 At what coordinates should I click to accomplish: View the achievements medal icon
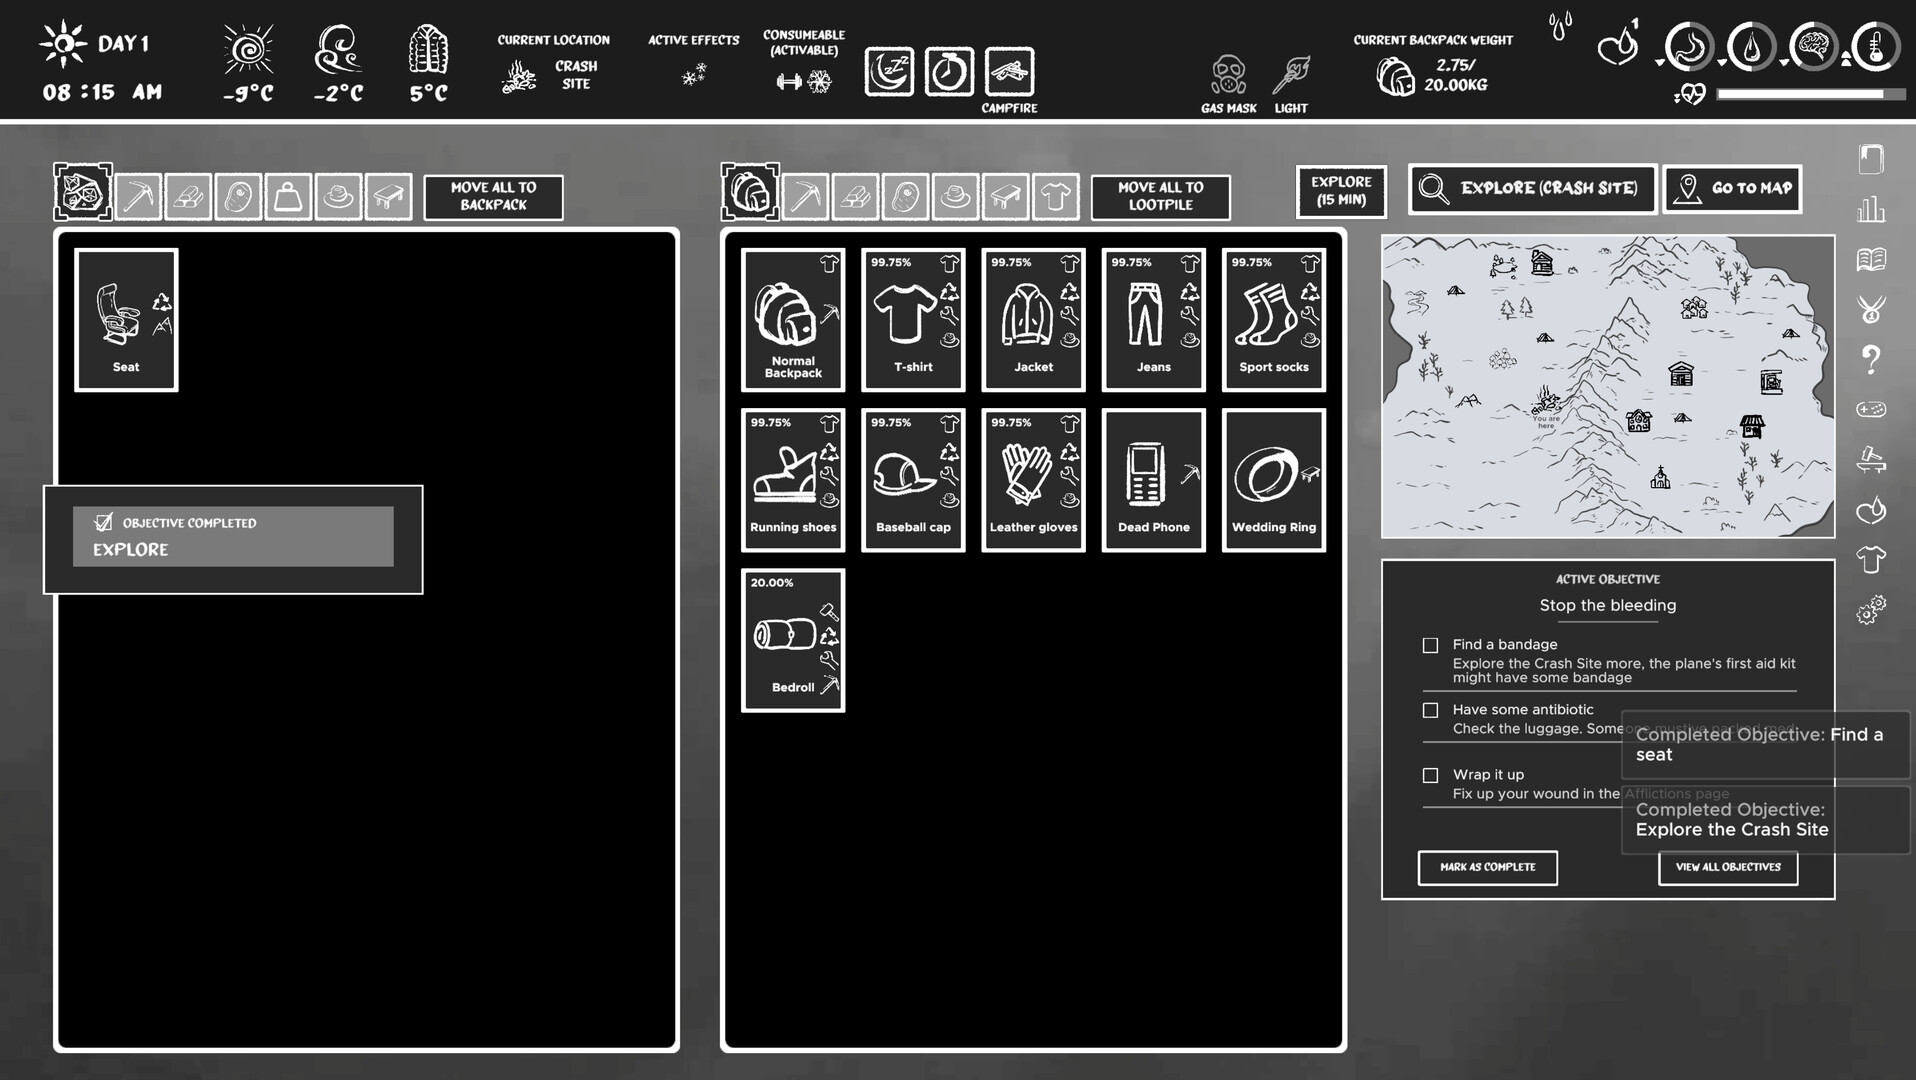point(1872,309)
